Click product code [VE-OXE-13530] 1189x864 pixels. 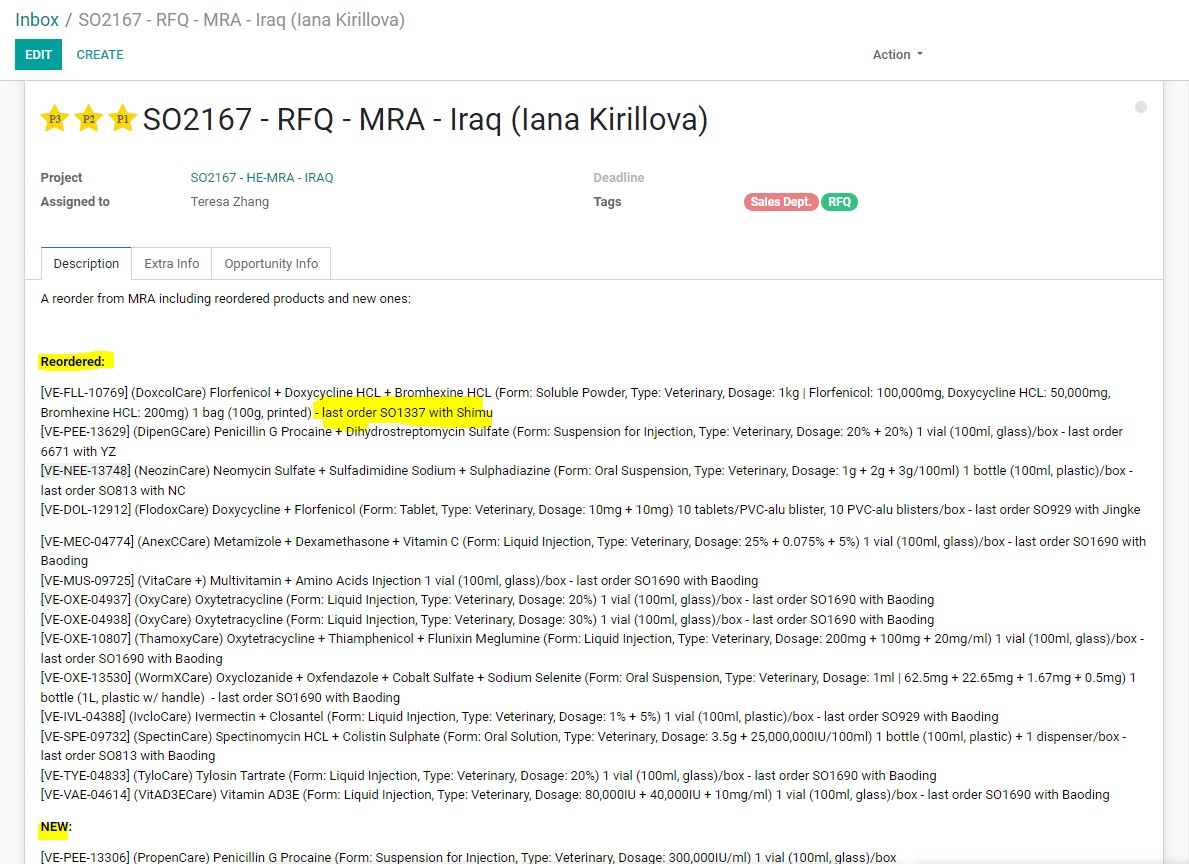(x=86, y=677)
